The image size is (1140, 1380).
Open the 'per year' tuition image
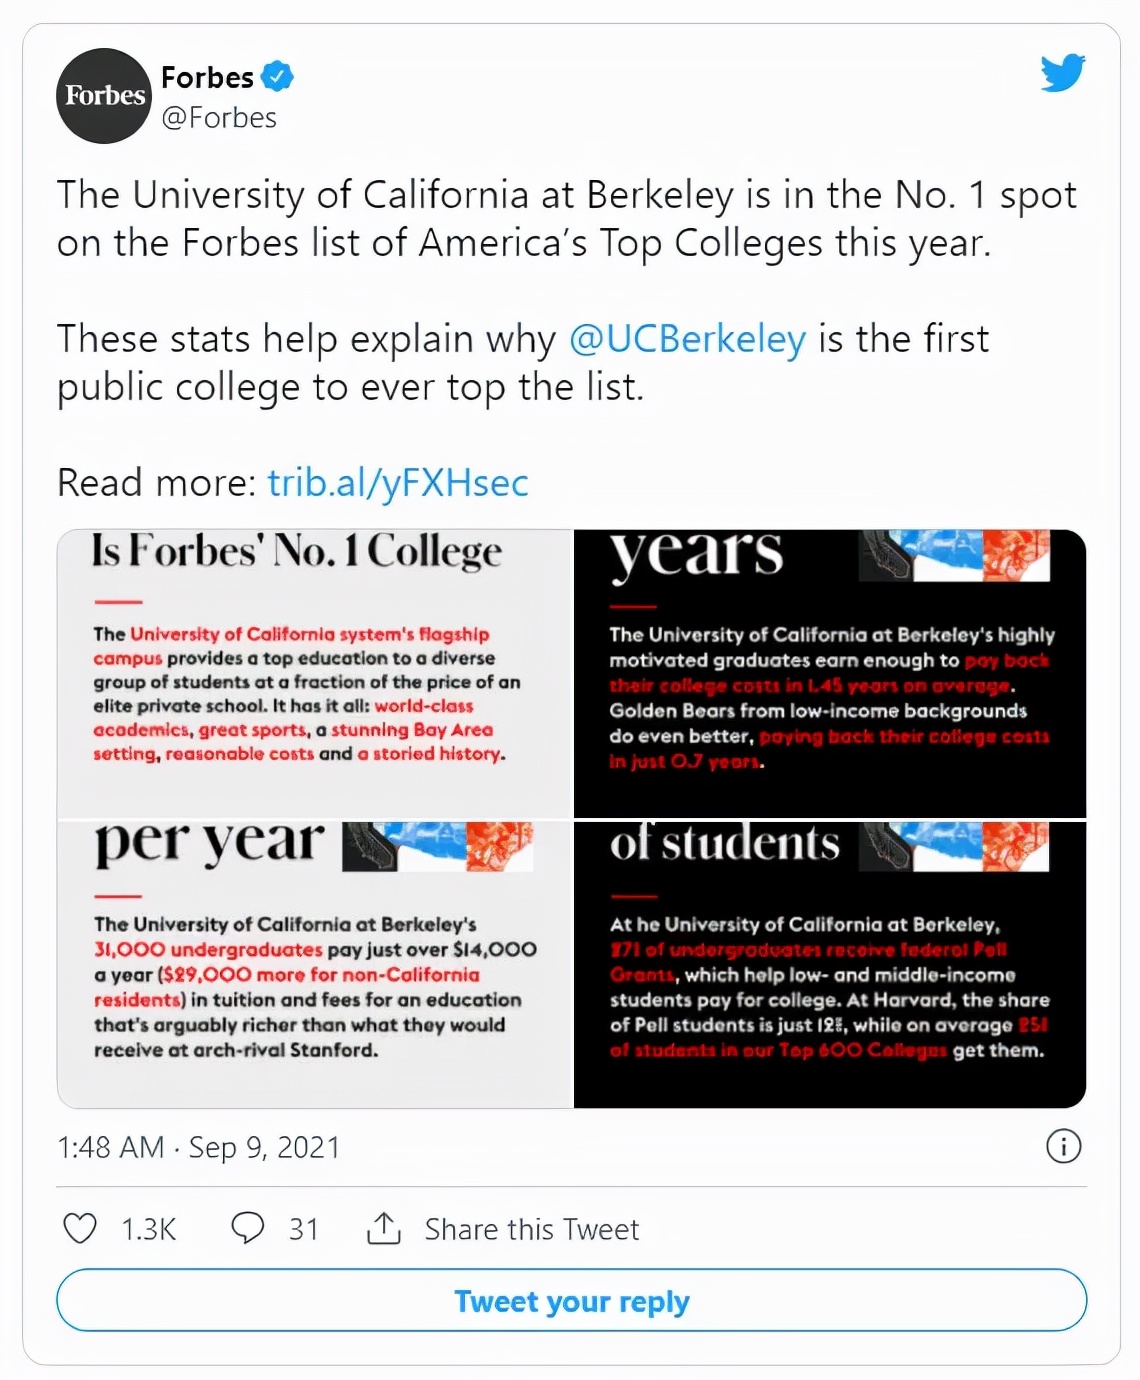[315, 964]
